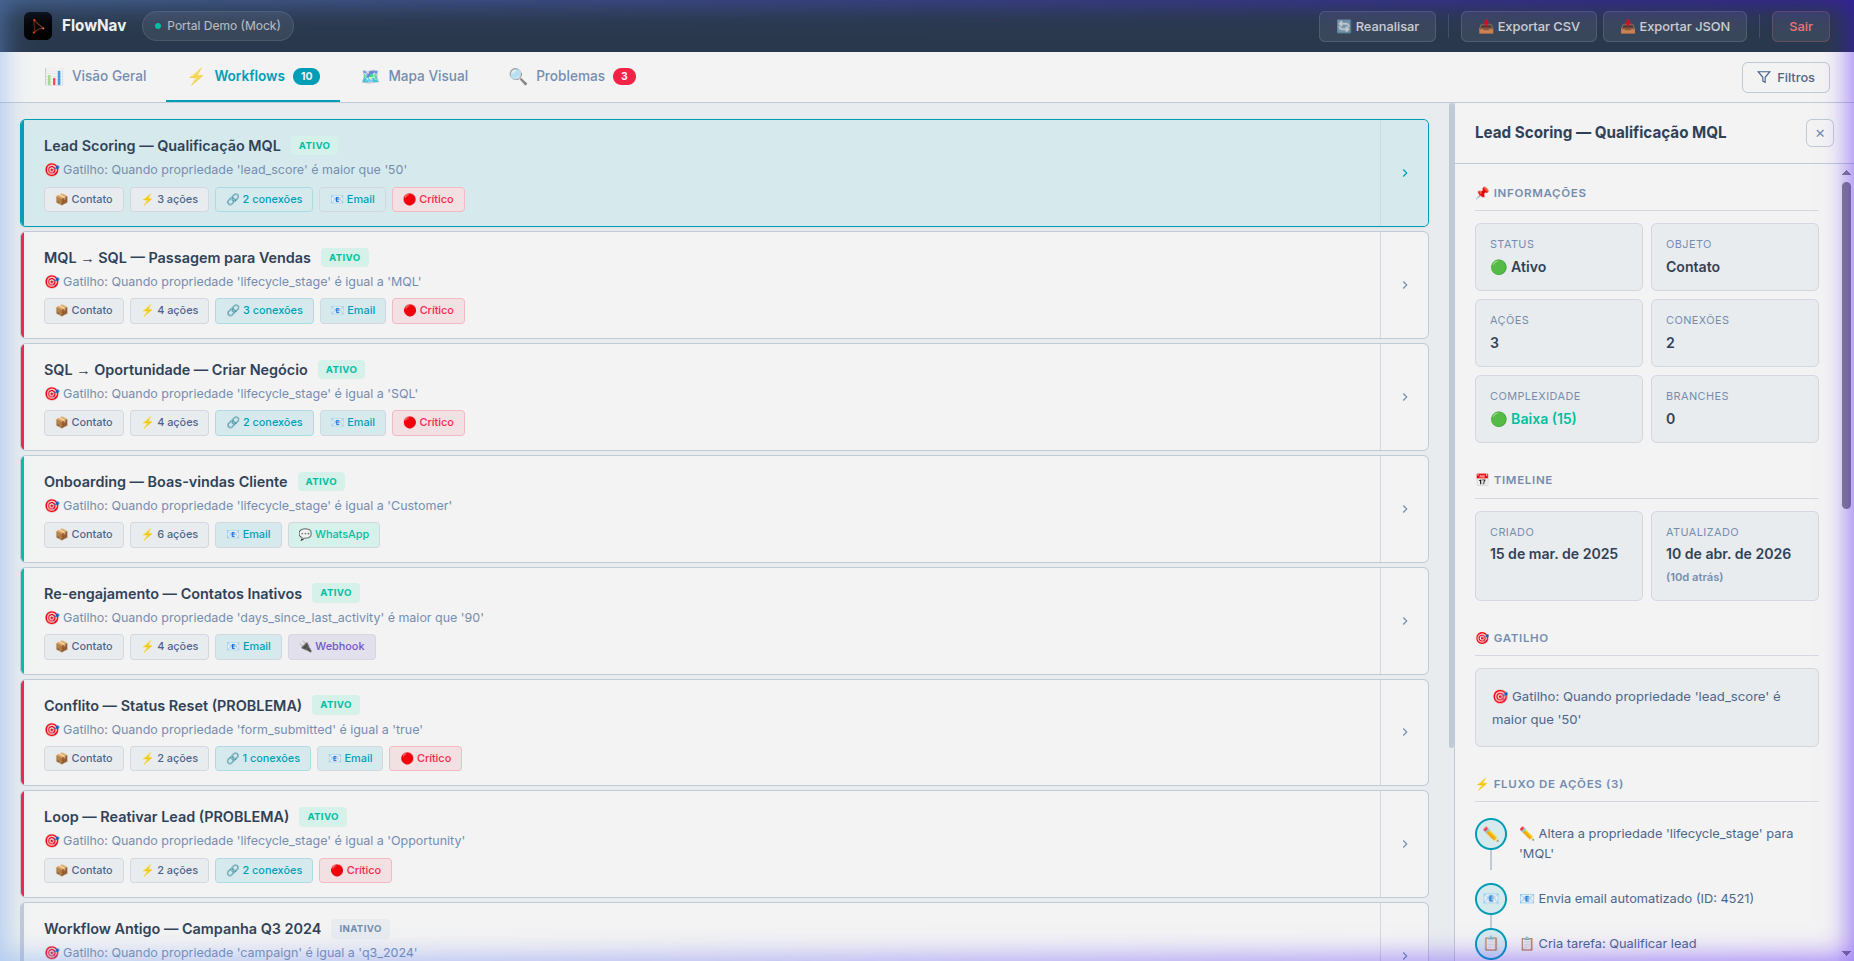Go to the Problemas tab

coord(572,77)
